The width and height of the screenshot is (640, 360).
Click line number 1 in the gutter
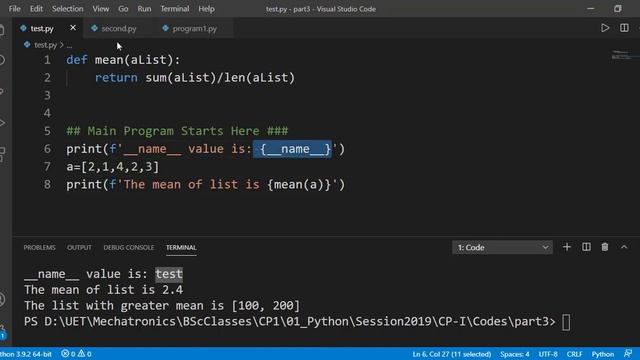(x=47, y=60)
